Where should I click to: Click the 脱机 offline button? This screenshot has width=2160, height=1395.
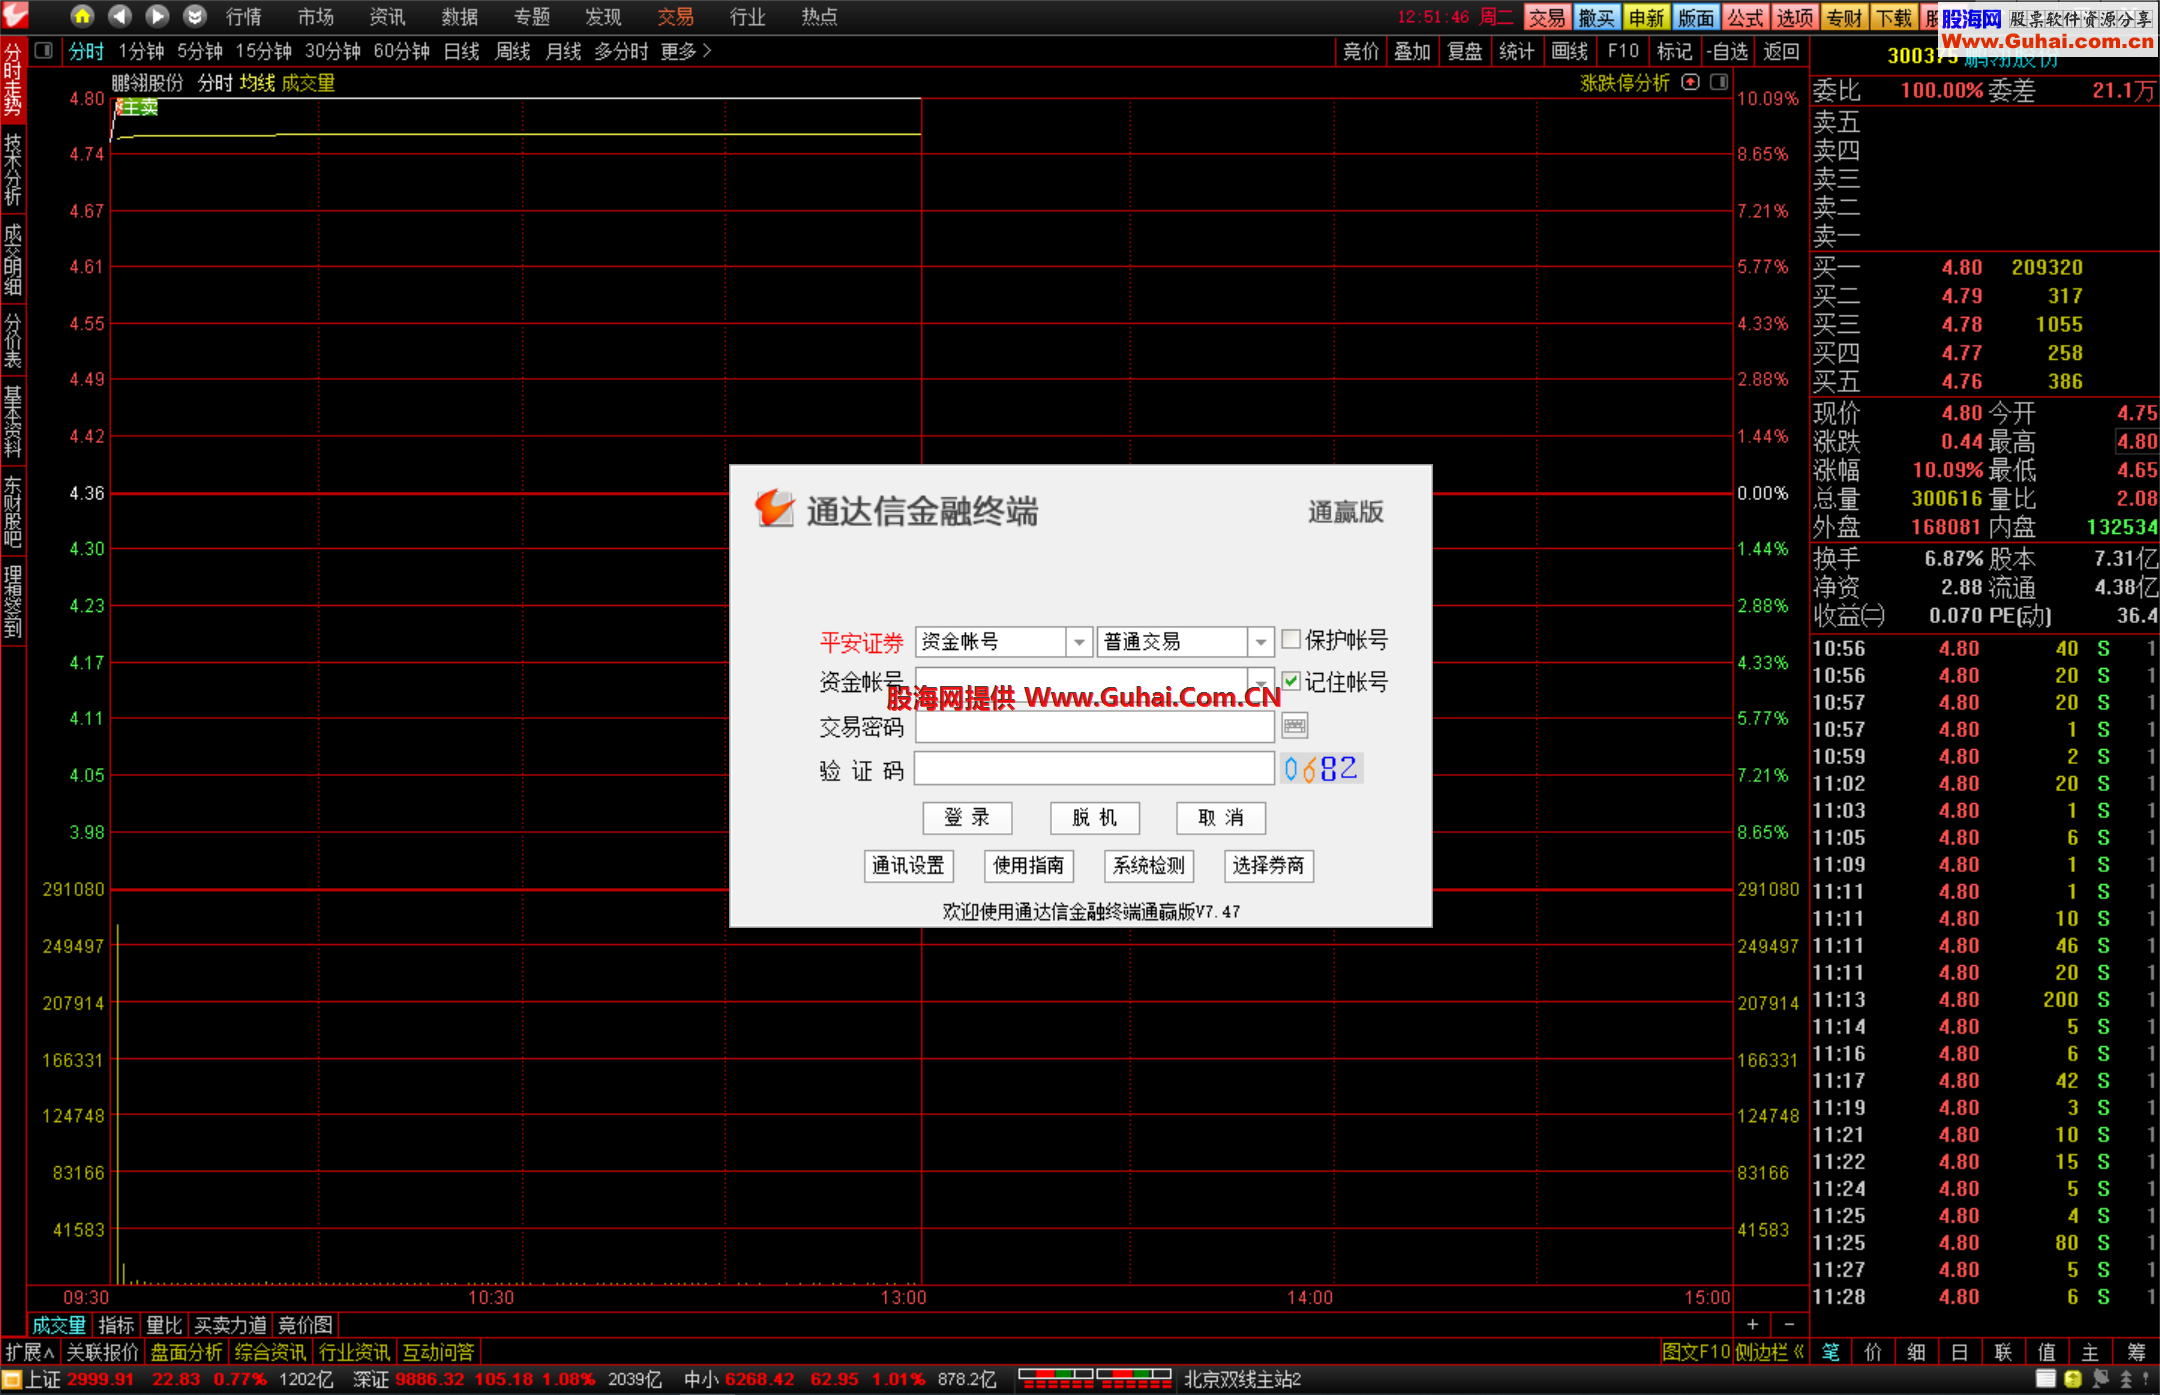(x=1094, y=818)
